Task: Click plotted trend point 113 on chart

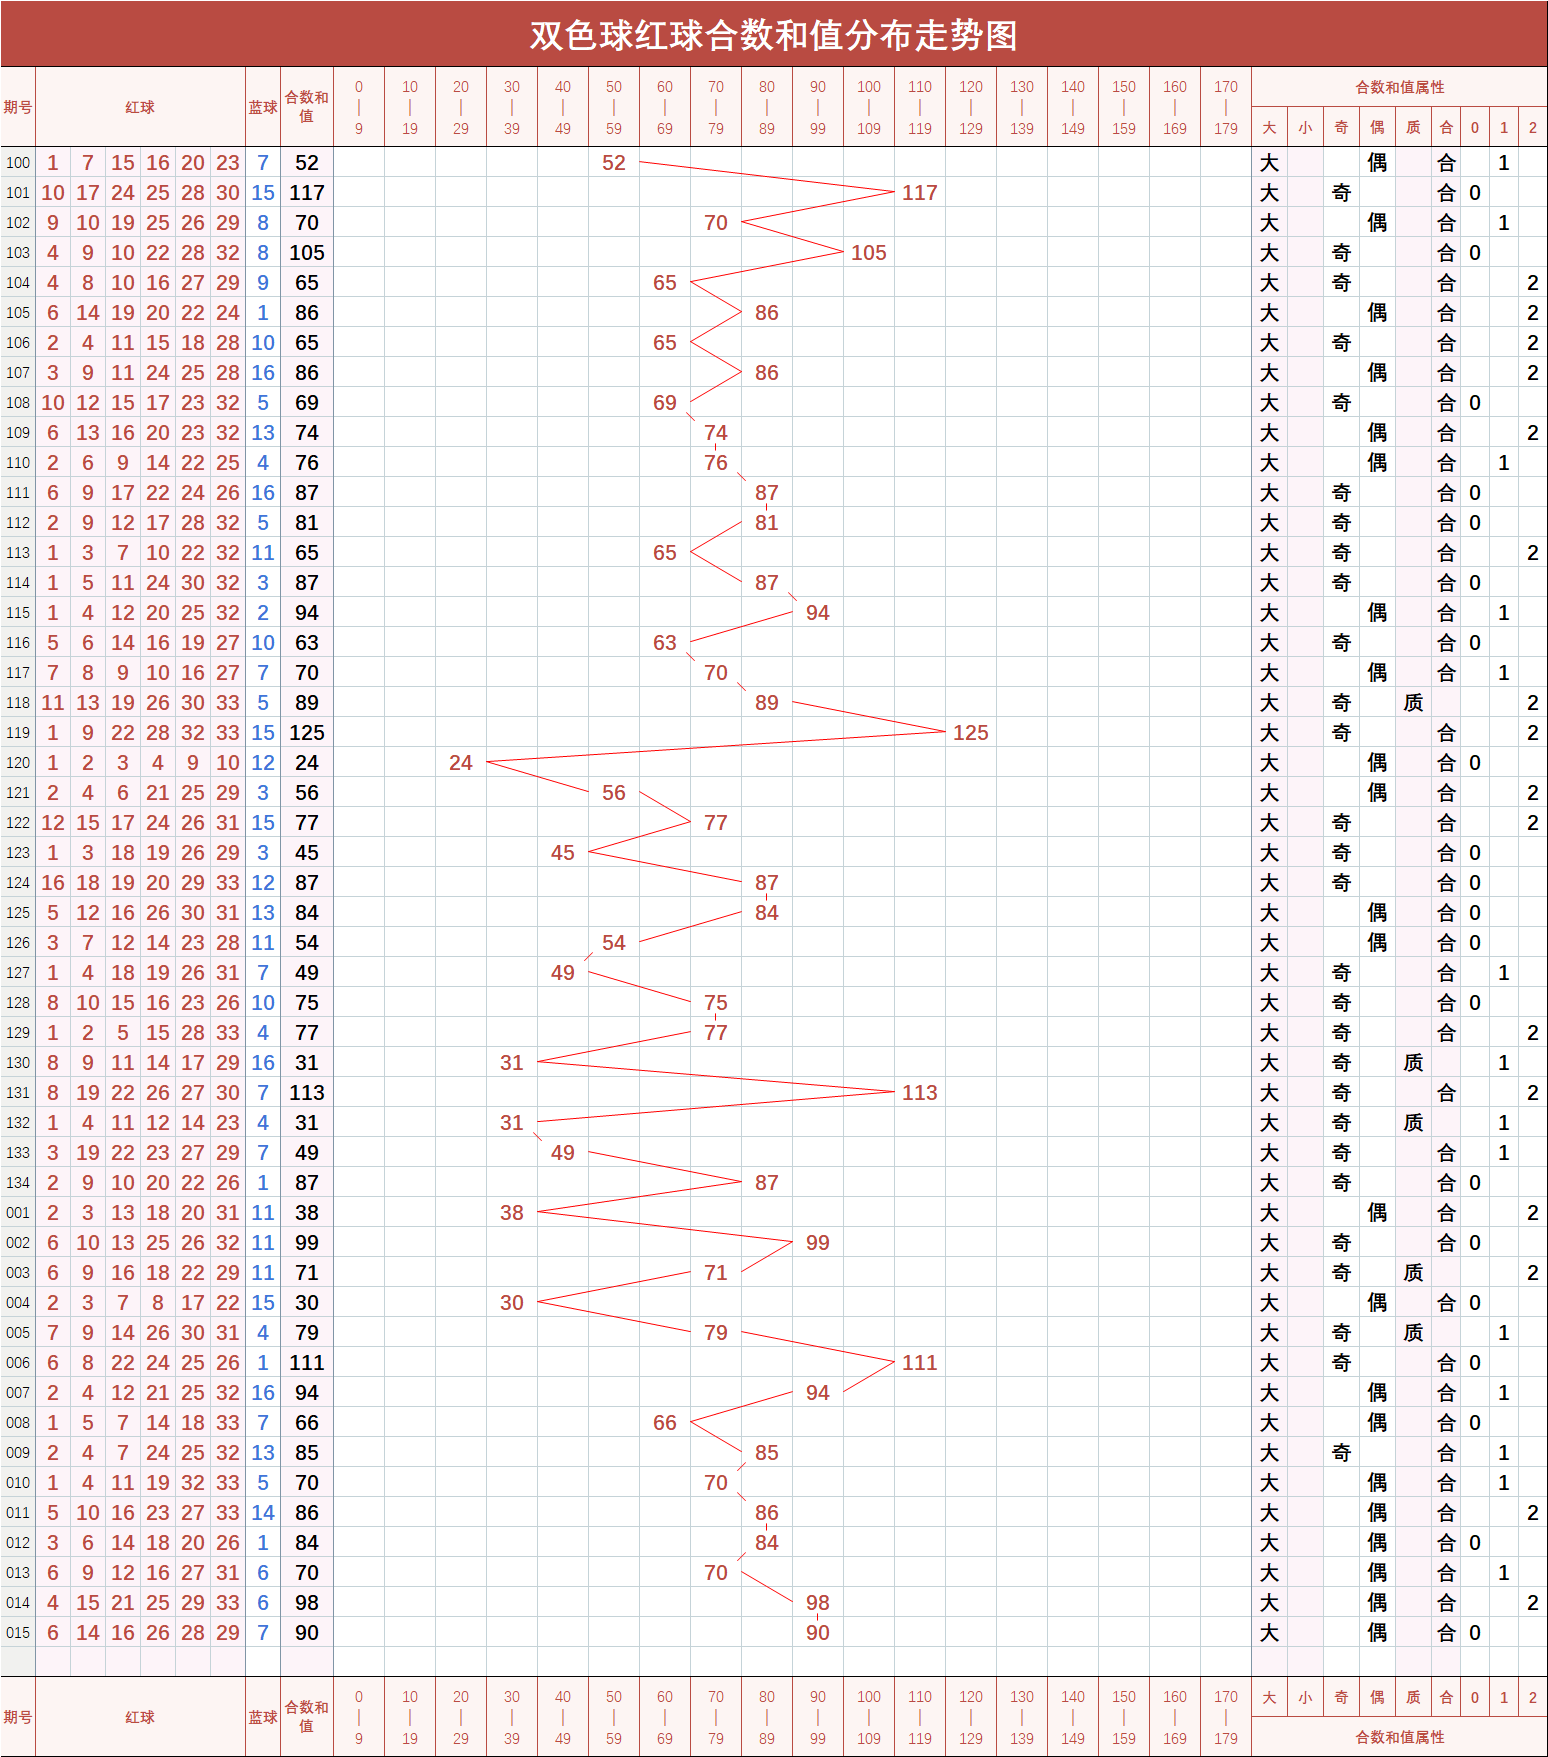Action: tap(919, 1092)
